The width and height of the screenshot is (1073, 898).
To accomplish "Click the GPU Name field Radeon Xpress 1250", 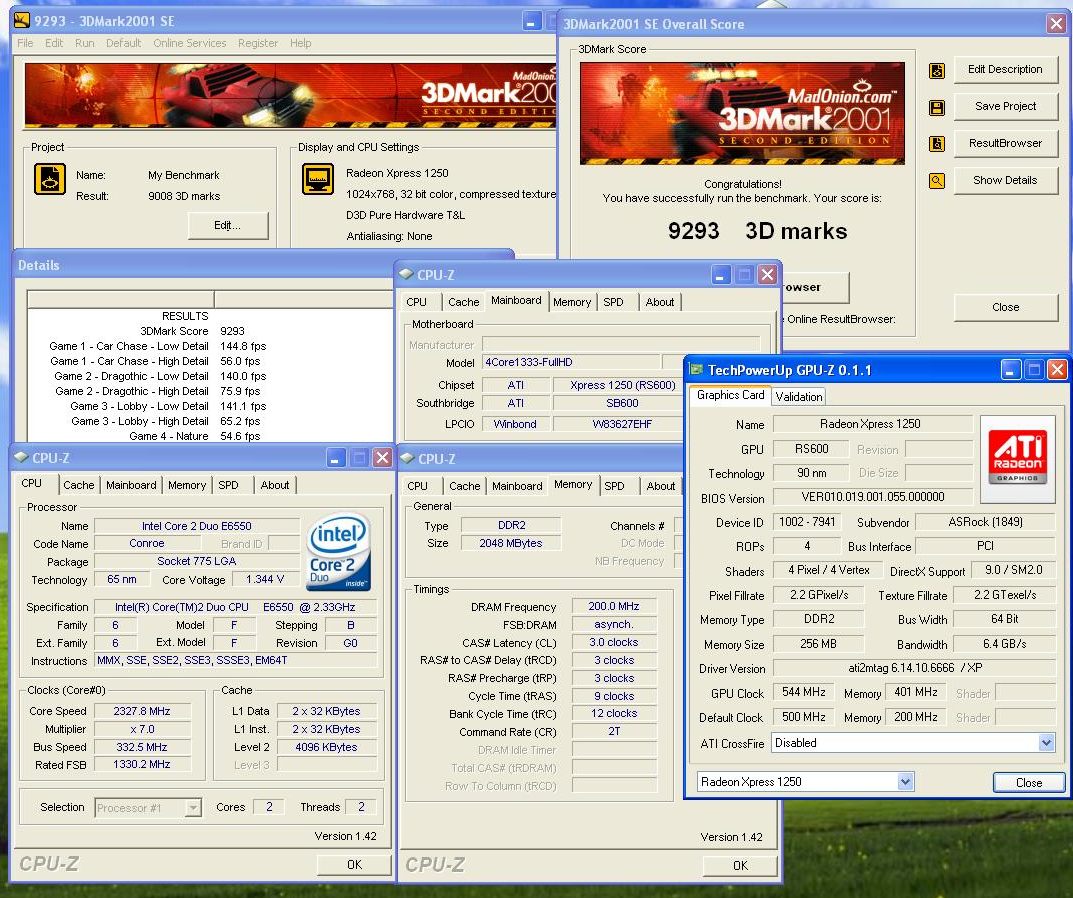I will click(x=872, y=424).
